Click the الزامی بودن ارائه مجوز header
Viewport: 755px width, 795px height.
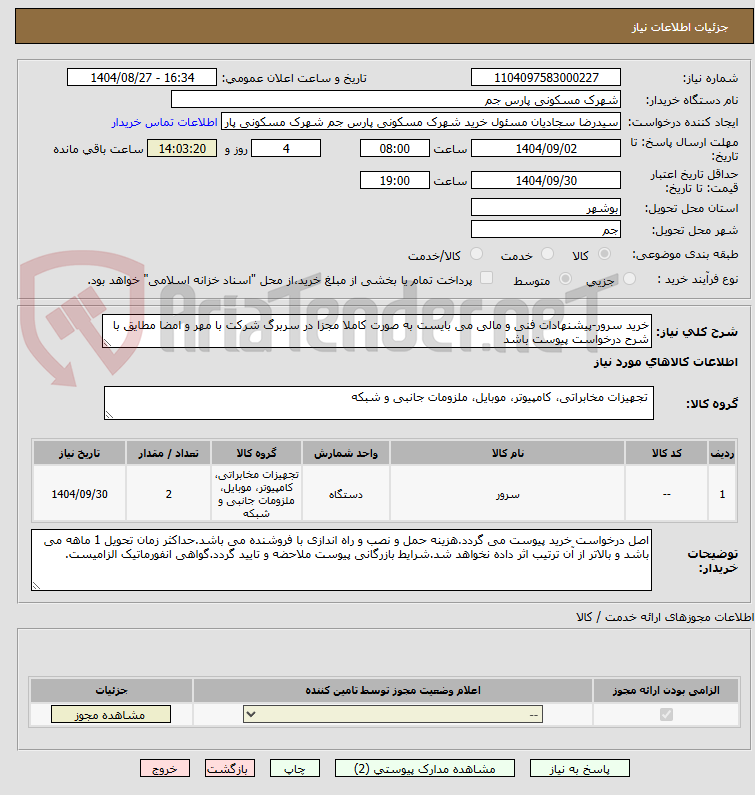click(x=666, y=691)
